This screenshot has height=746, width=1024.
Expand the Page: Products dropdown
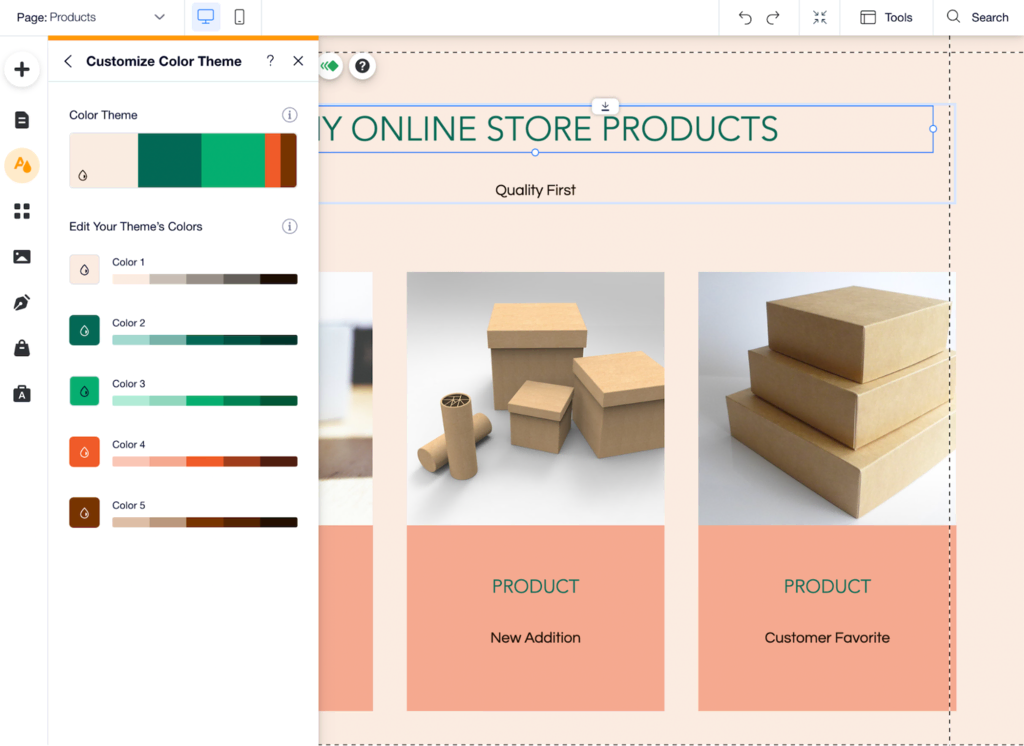[91, 17]
